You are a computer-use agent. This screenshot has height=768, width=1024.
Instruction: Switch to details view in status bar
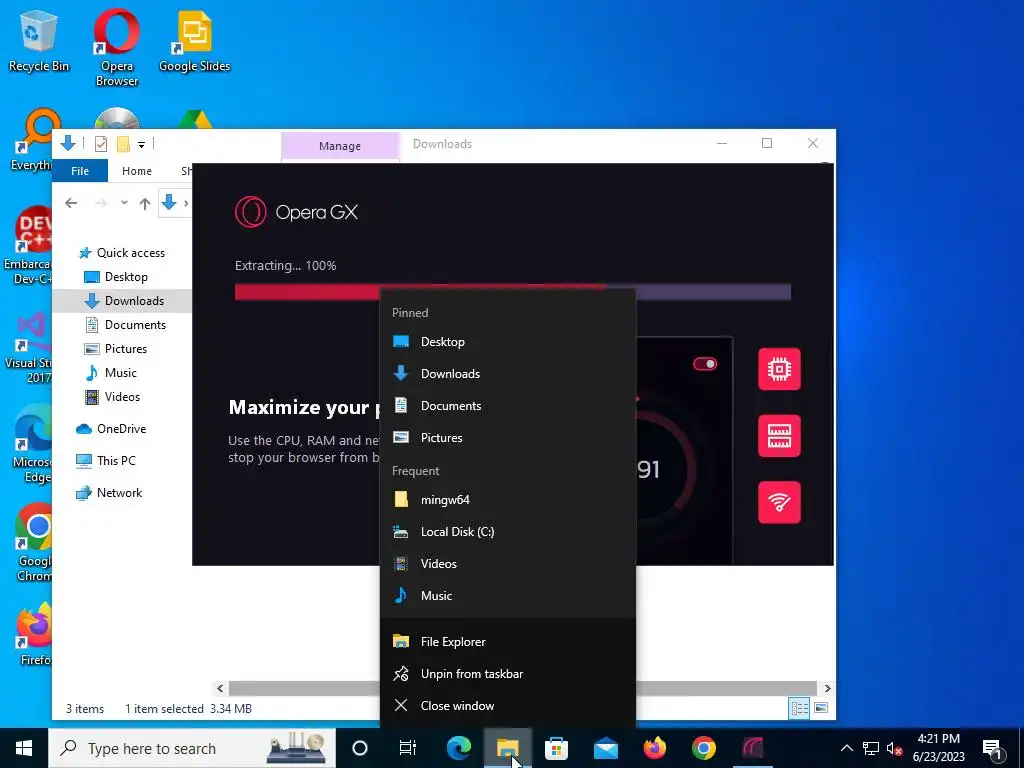[x=799, y=708]
